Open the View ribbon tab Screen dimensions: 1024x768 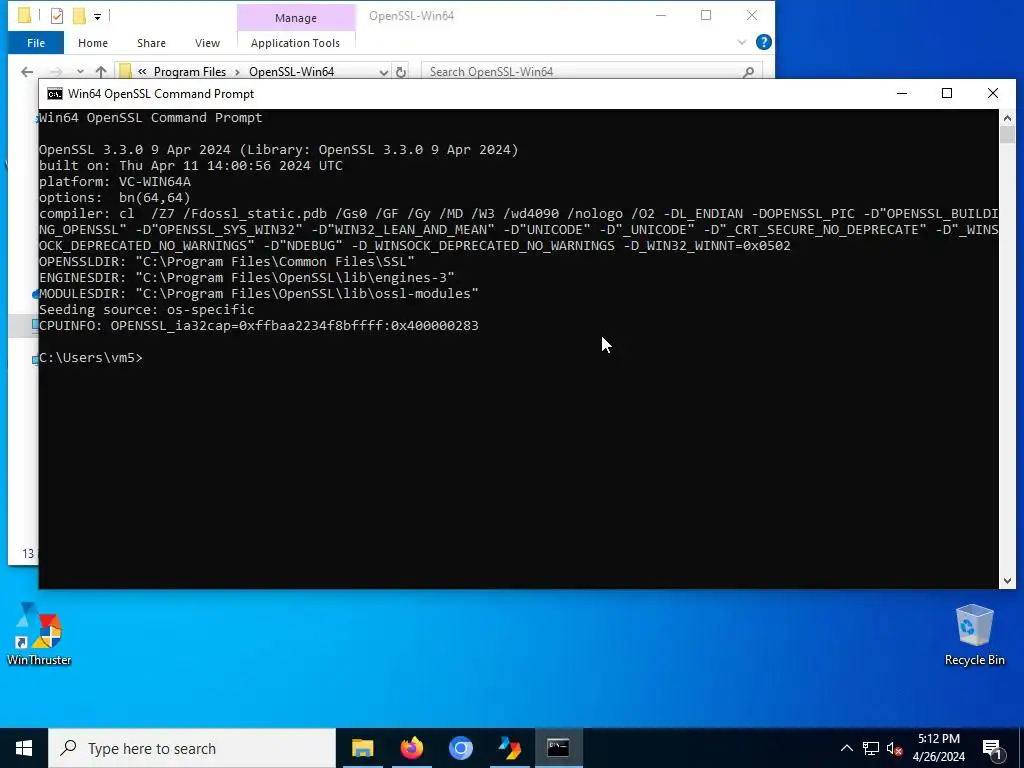pos(207,43)
